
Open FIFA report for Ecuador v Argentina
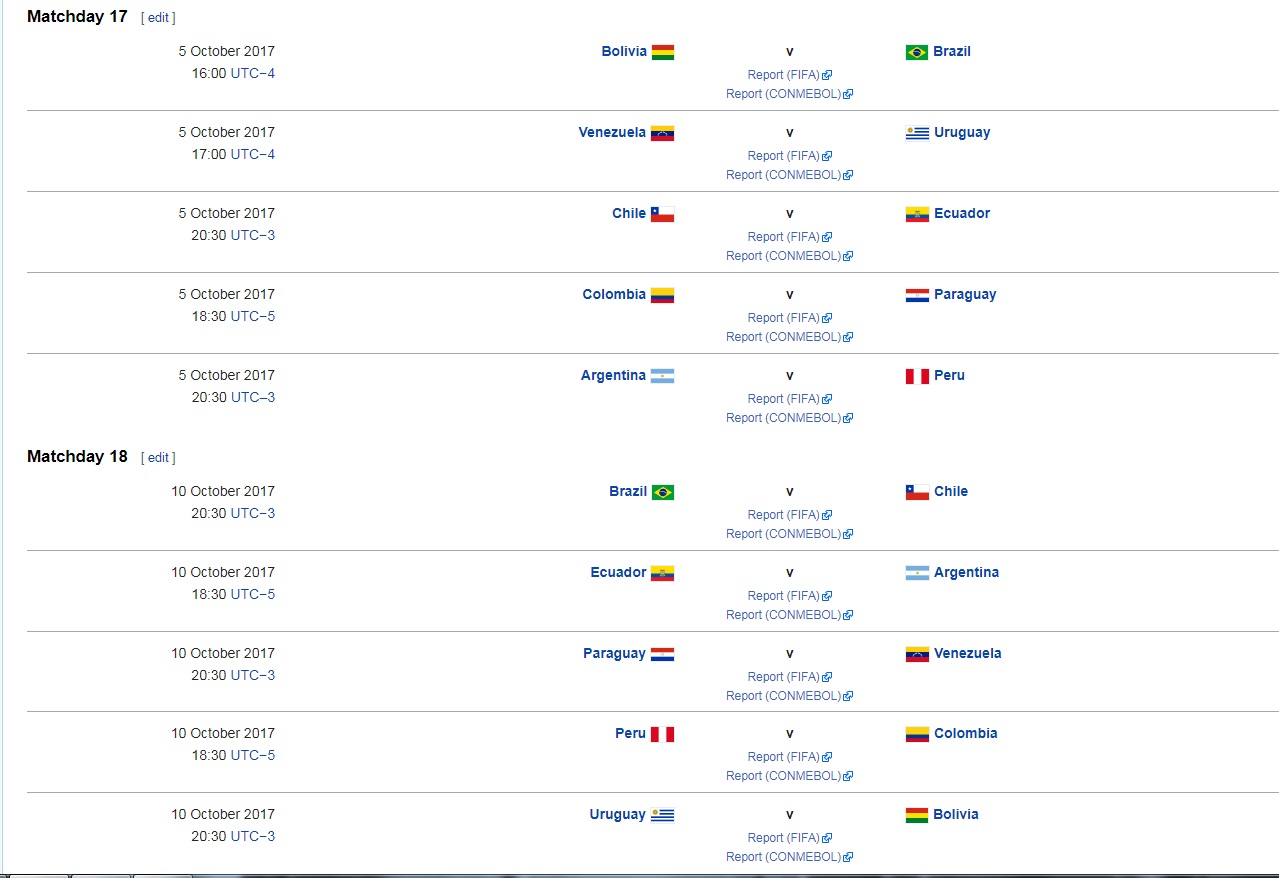tap(783, 596)
